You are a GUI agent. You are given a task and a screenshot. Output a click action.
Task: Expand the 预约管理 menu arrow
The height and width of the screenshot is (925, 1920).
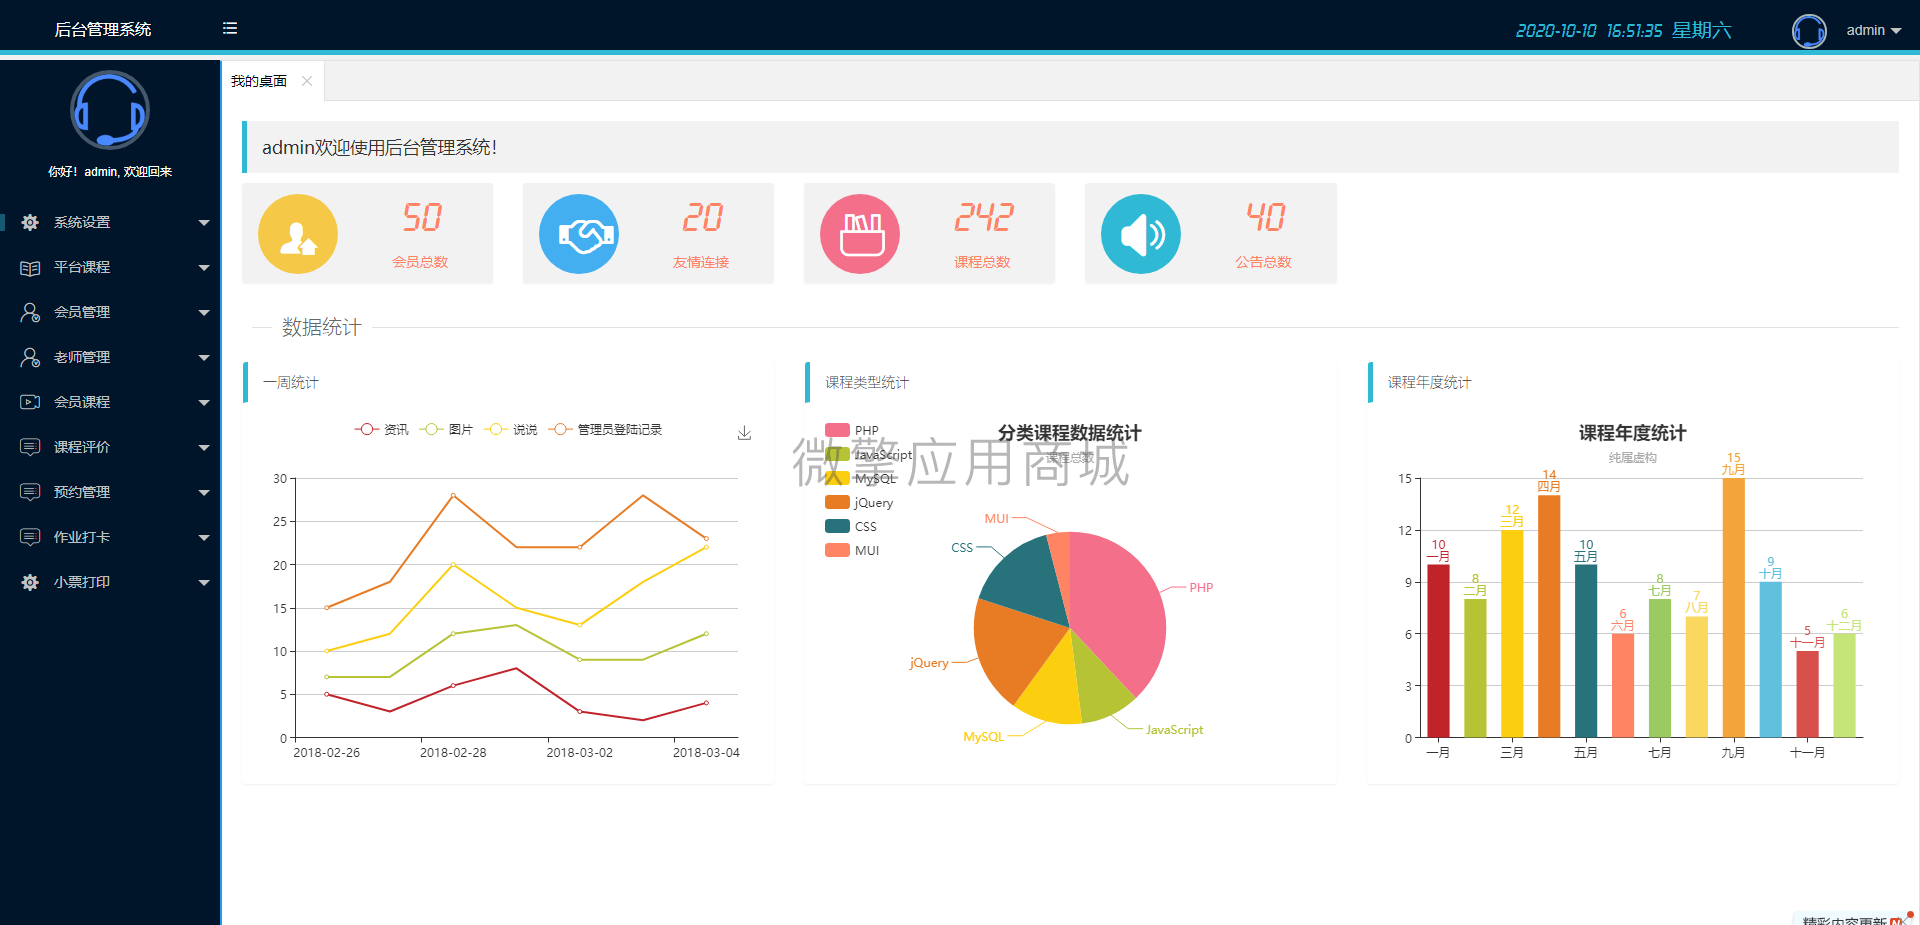(x=204, y=493)
